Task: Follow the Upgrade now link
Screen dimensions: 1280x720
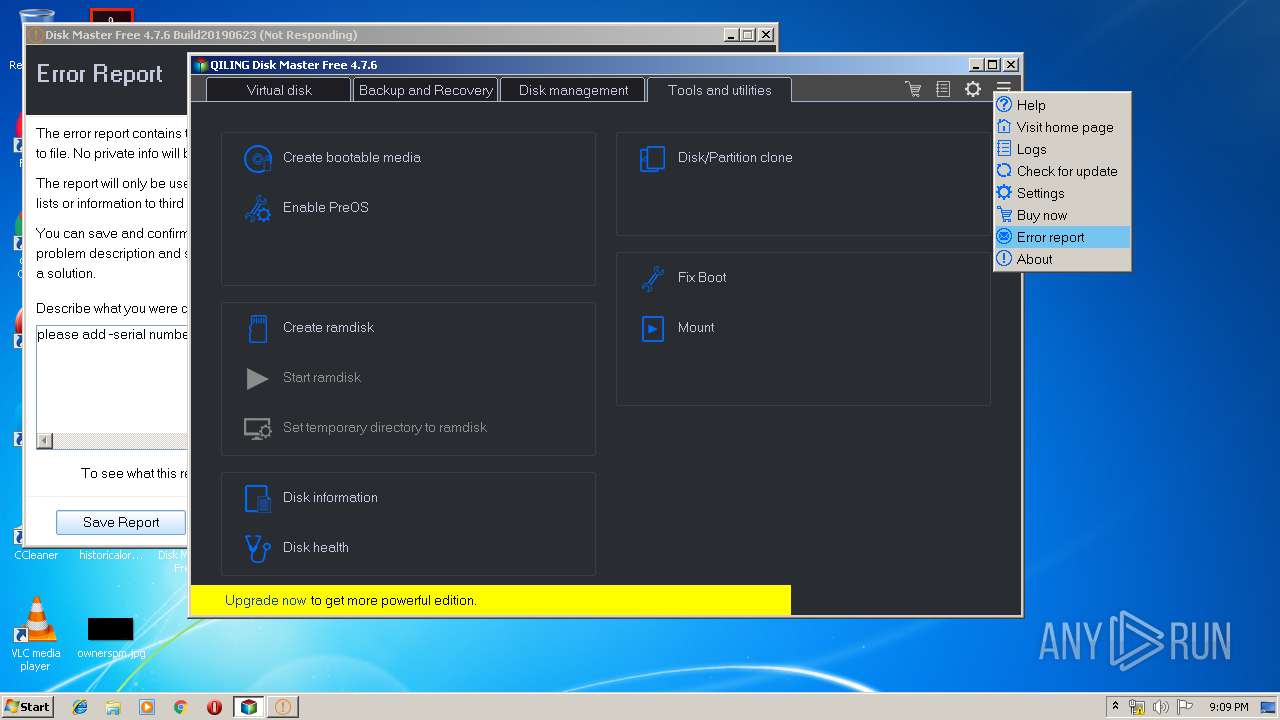Action: (x=265, y=601)
